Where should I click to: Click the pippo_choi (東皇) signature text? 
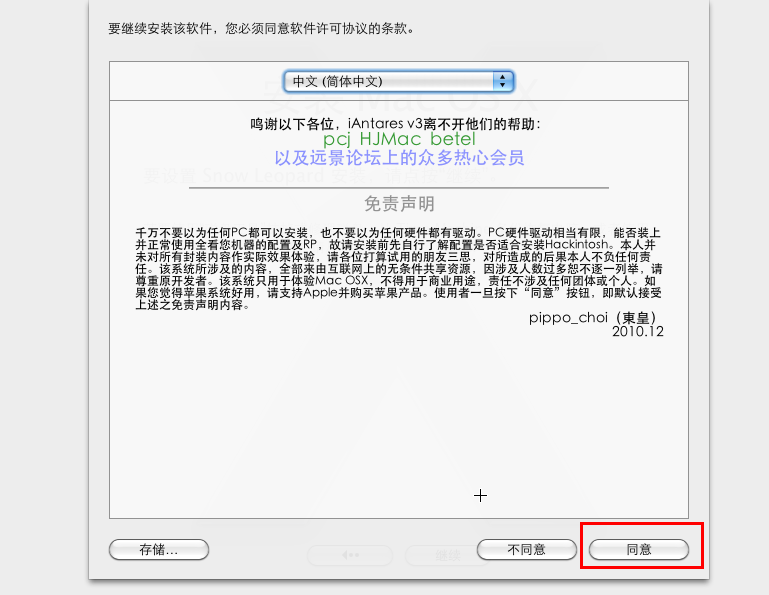(593, 318)
